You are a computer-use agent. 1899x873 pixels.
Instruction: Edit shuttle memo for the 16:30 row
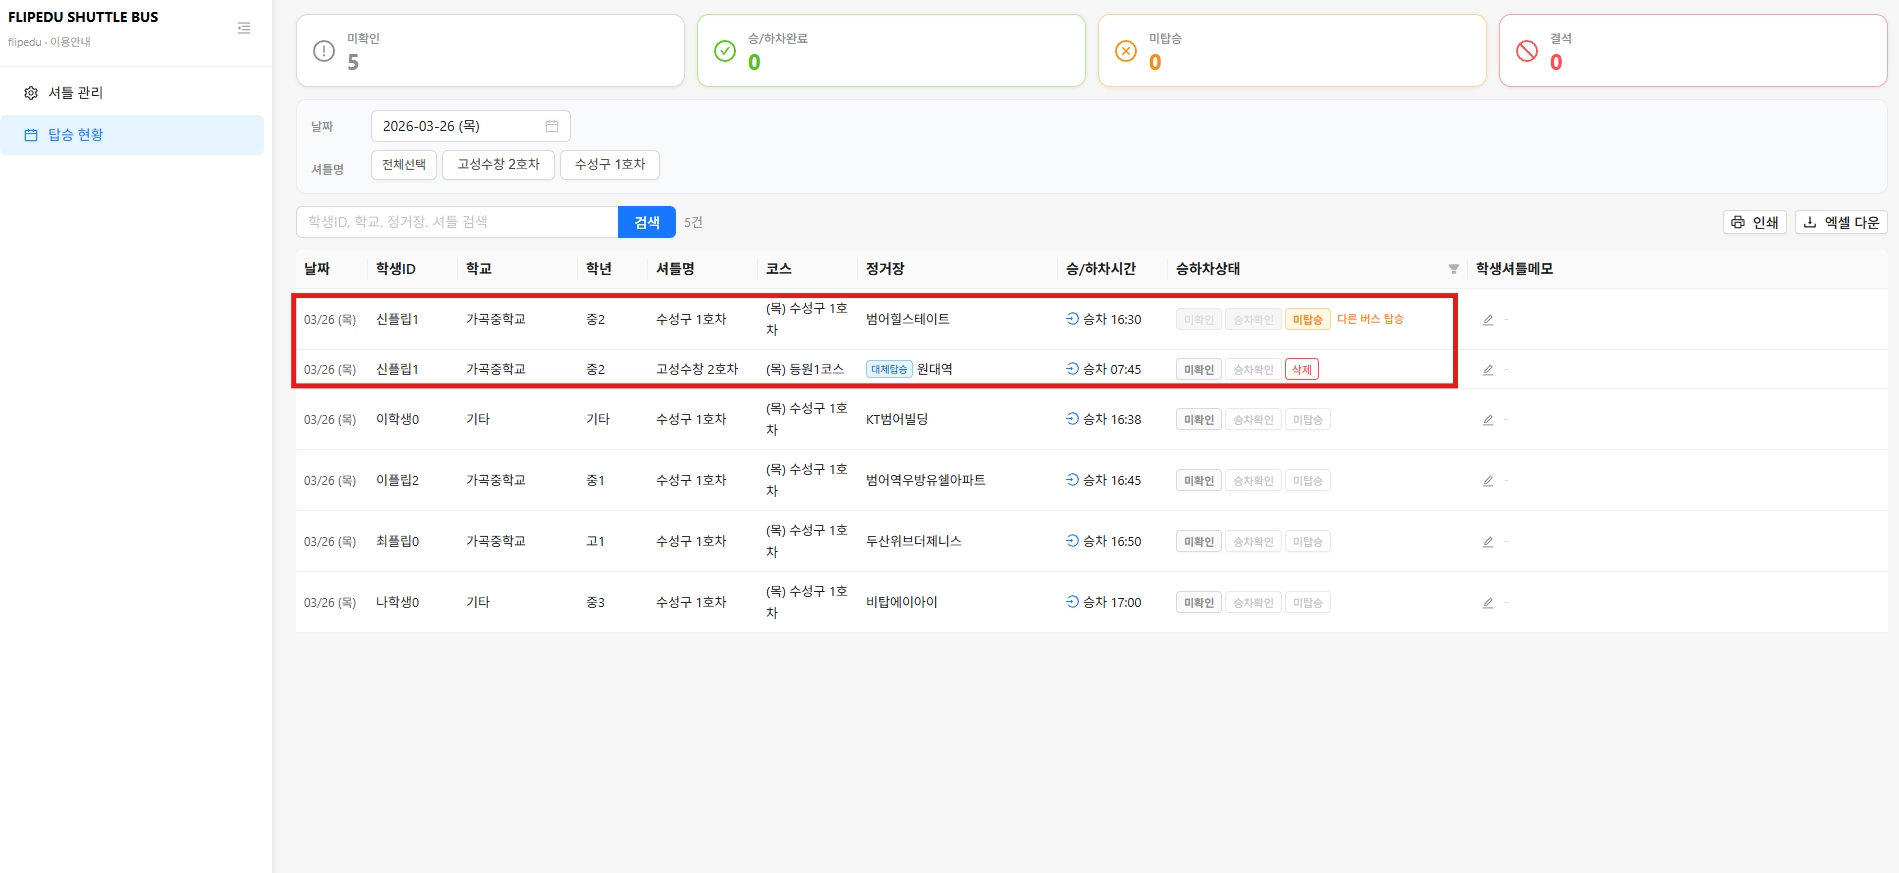point(1488,320)
